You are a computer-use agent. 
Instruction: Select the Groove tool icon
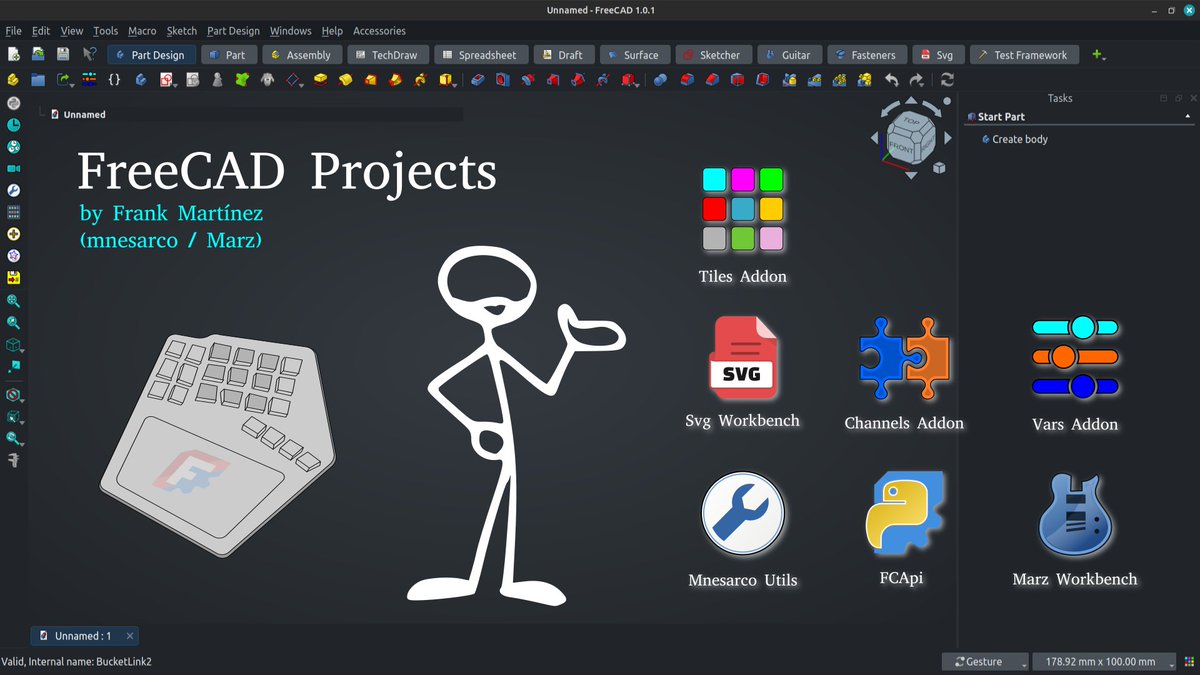[528, 80]
